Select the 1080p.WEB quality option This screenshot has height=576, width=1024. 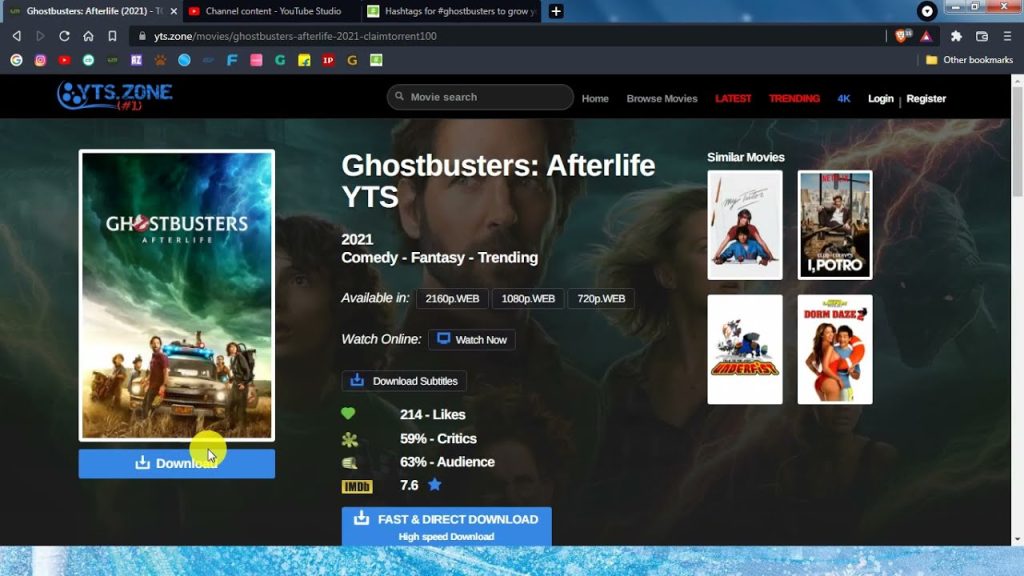click(527, 298)
